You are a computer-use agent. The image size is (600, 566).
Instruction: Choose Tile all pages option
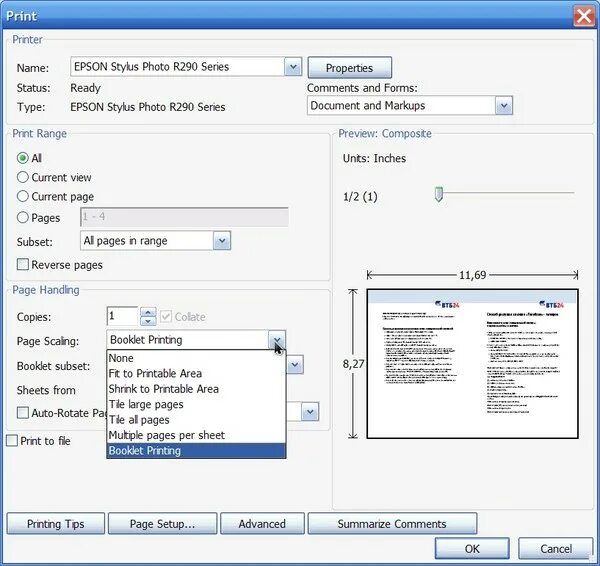[196, 420]
